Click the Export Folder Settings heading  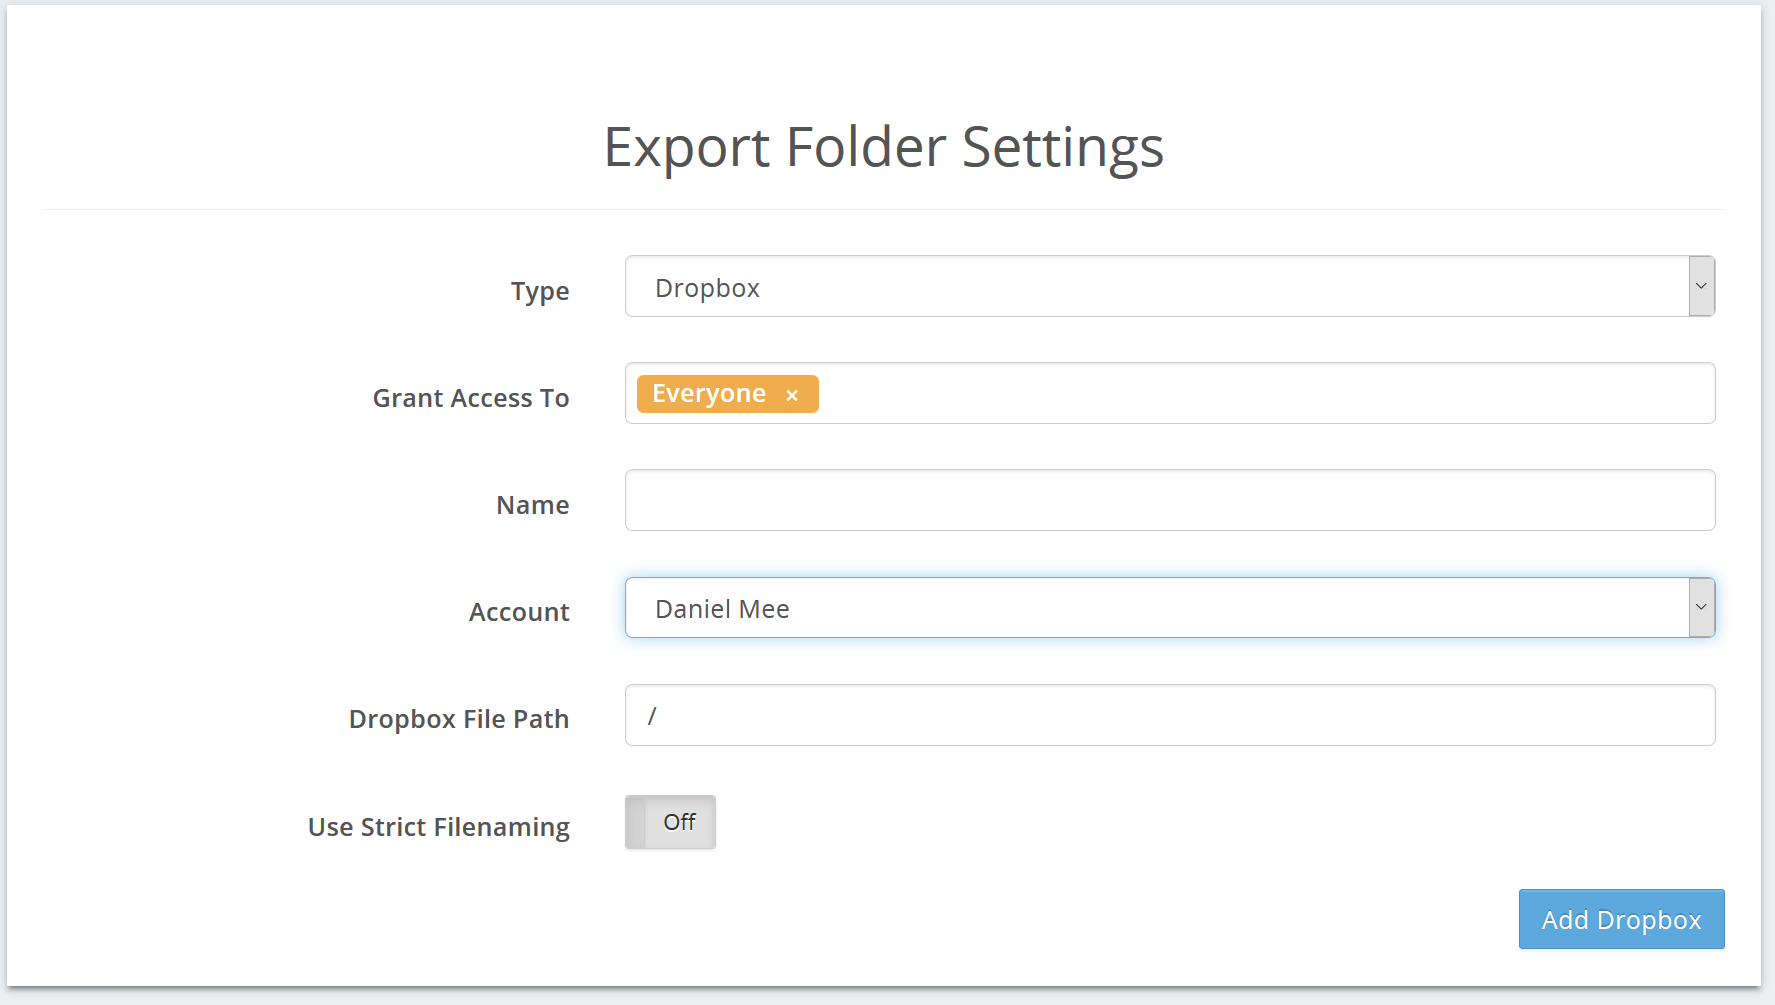point(884,147)
